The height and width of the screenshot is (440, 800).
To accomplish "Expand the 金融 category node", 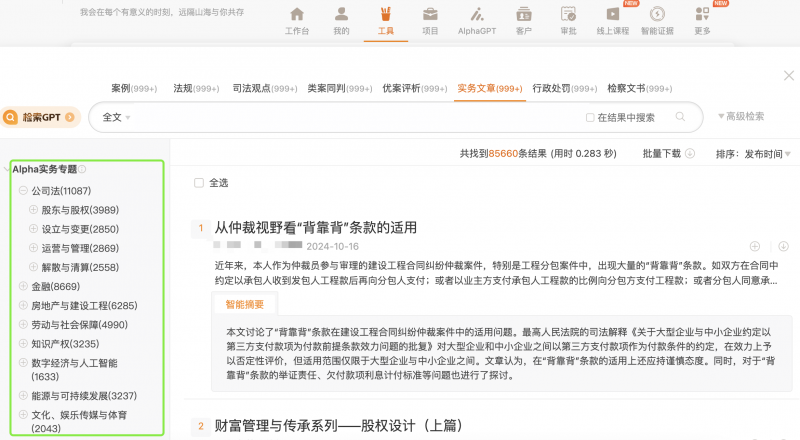I will click(23, 286).
